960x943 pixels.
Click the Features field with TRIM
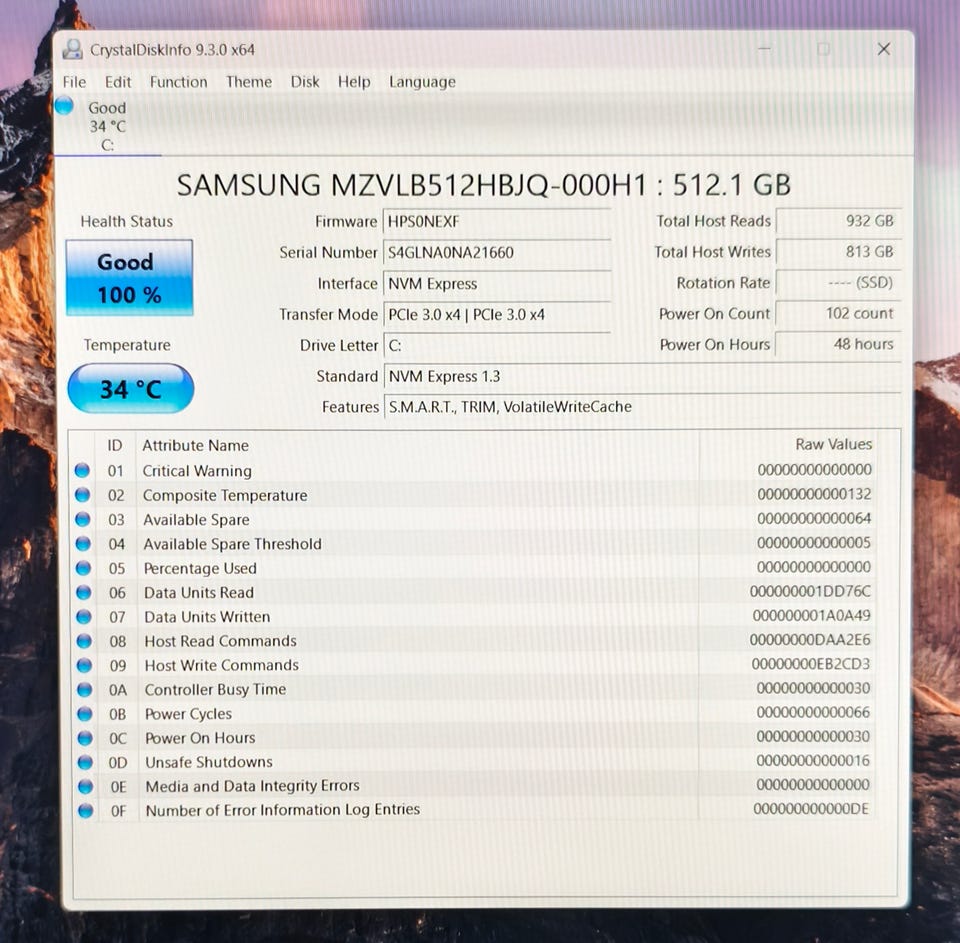[642, 407]
